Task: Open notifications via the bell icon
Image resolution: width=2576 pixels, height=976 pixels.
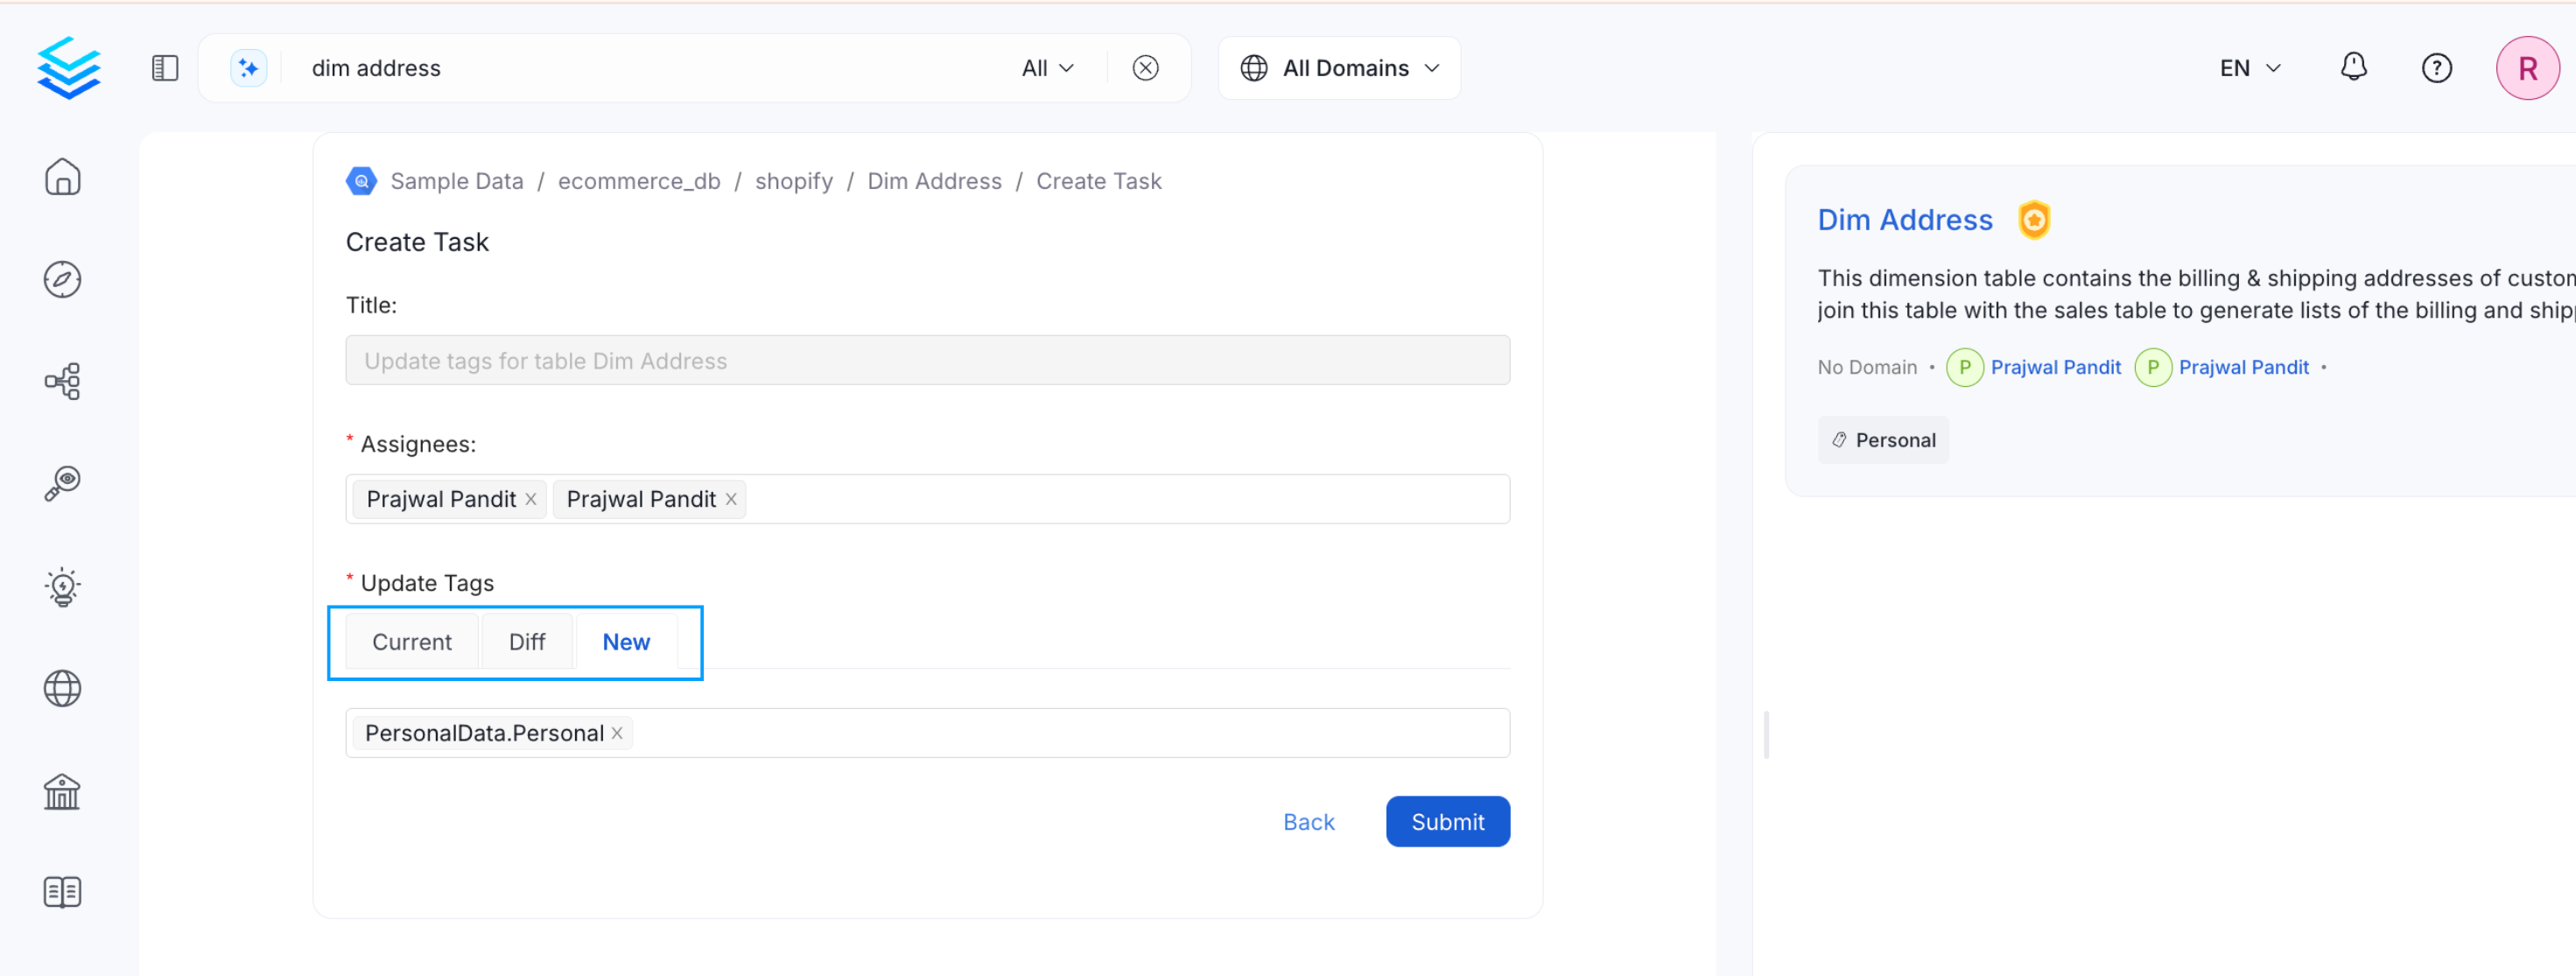Action: click(x=2353, y=67)
